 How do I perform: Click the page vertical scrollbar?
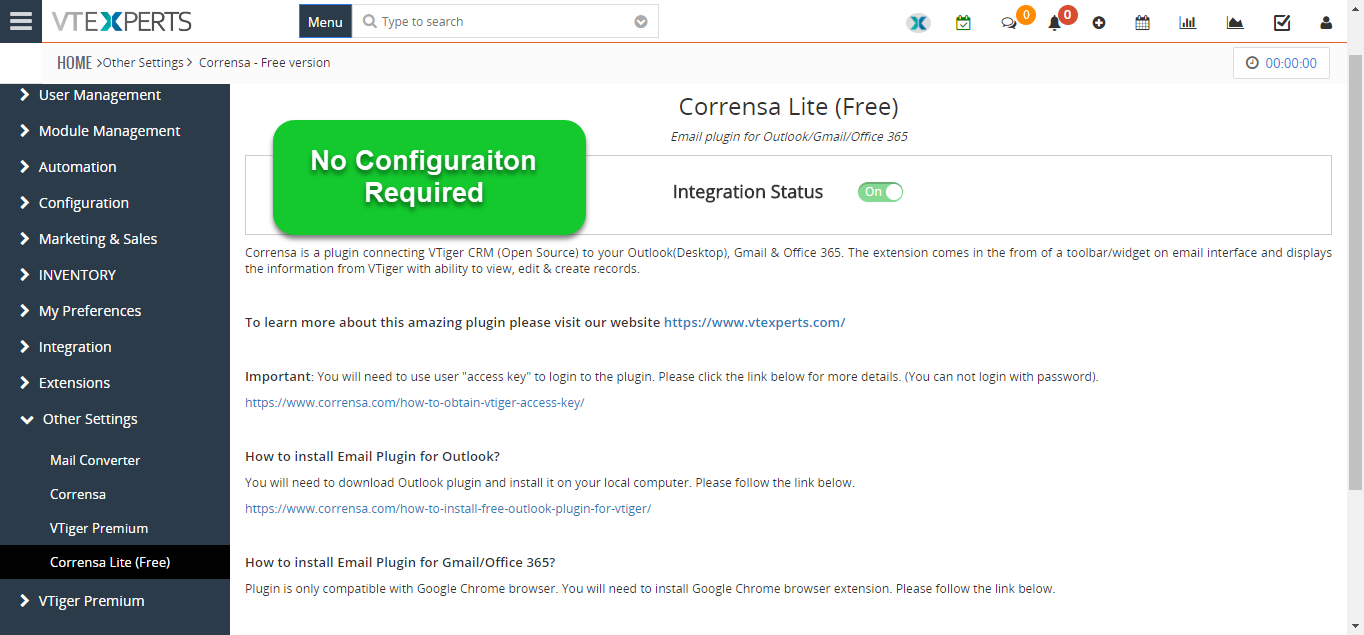(x=1355, y=270)
